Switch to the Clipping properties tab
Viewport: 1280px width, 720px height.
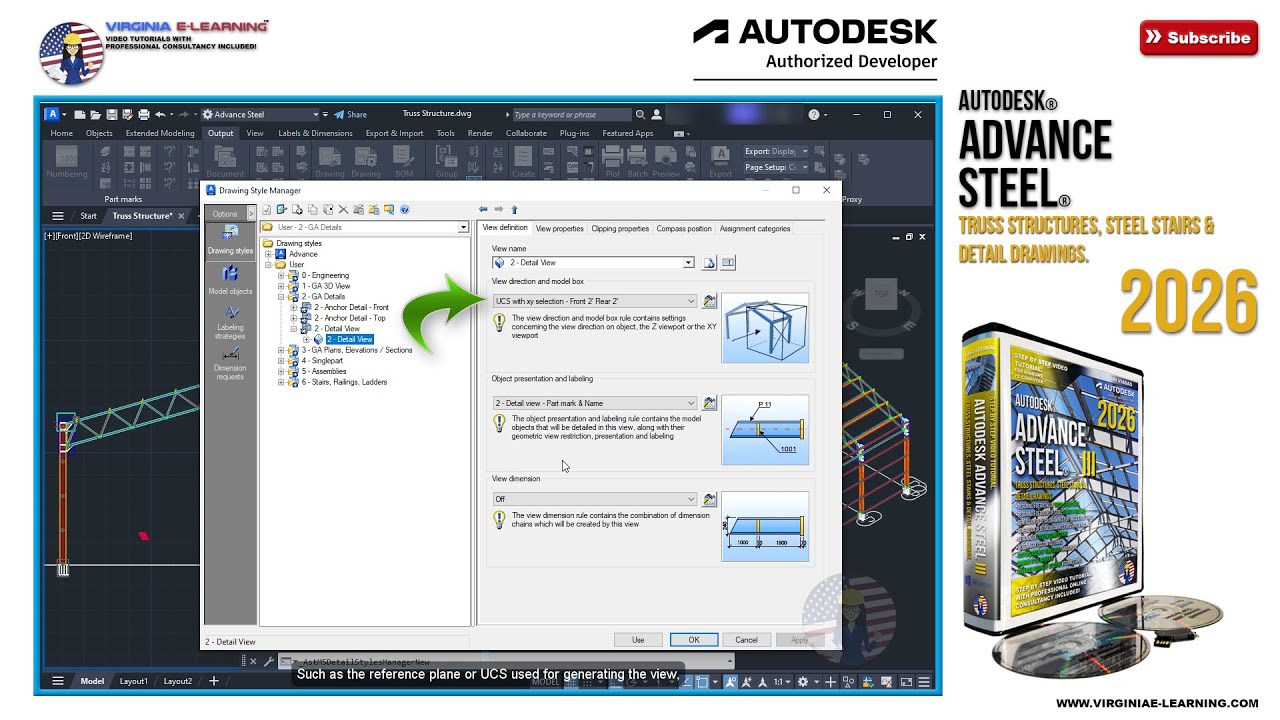[x=620, y=229]
